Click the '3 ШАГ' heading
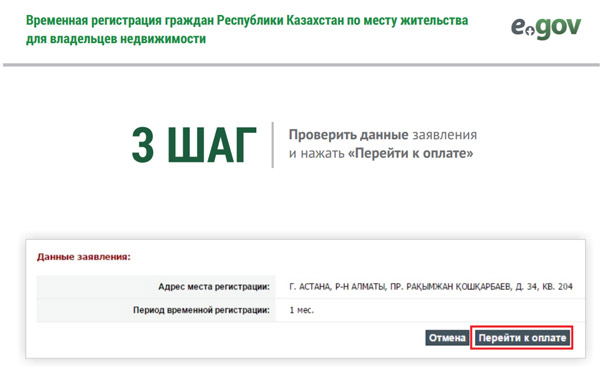The height and width of the screenshot is (381, 600). coord(194,145)
